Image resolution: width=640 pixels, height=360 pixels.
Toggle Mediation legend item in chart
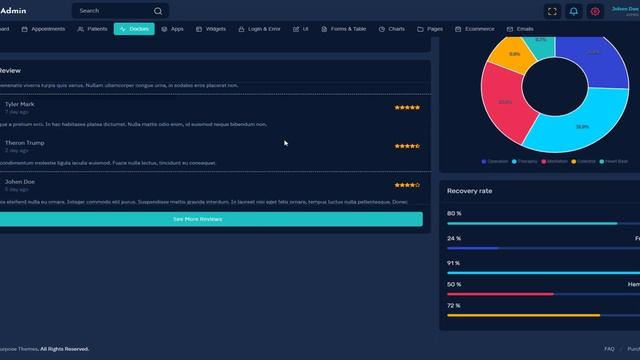pos(554,162)
